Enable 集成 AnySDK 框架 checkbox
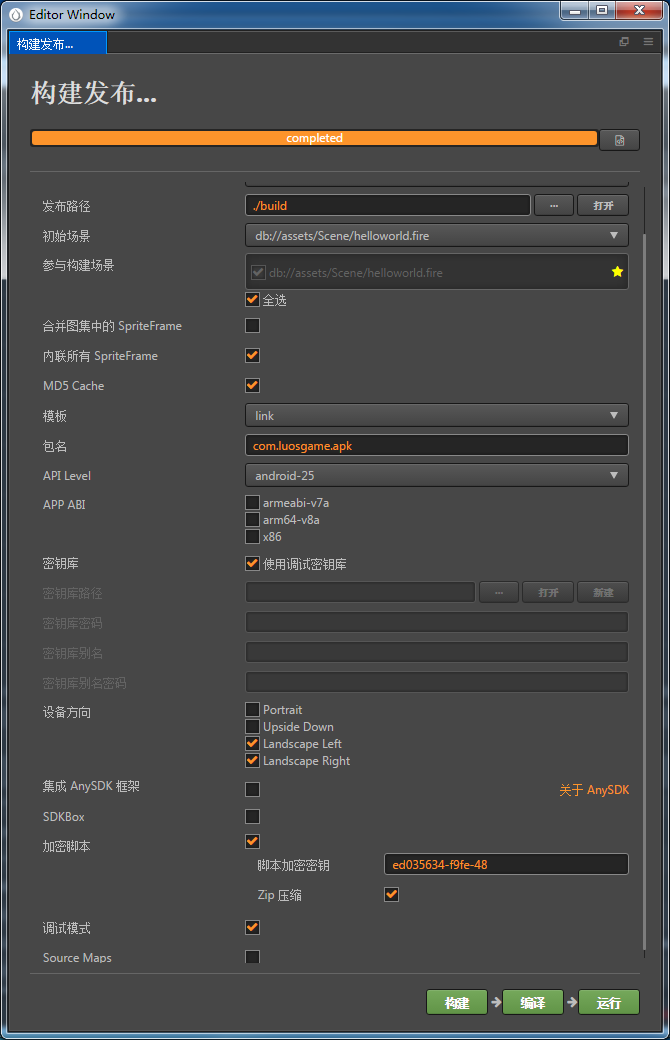Viewport: 670px width, 1040px height. [x=252, y=789]
